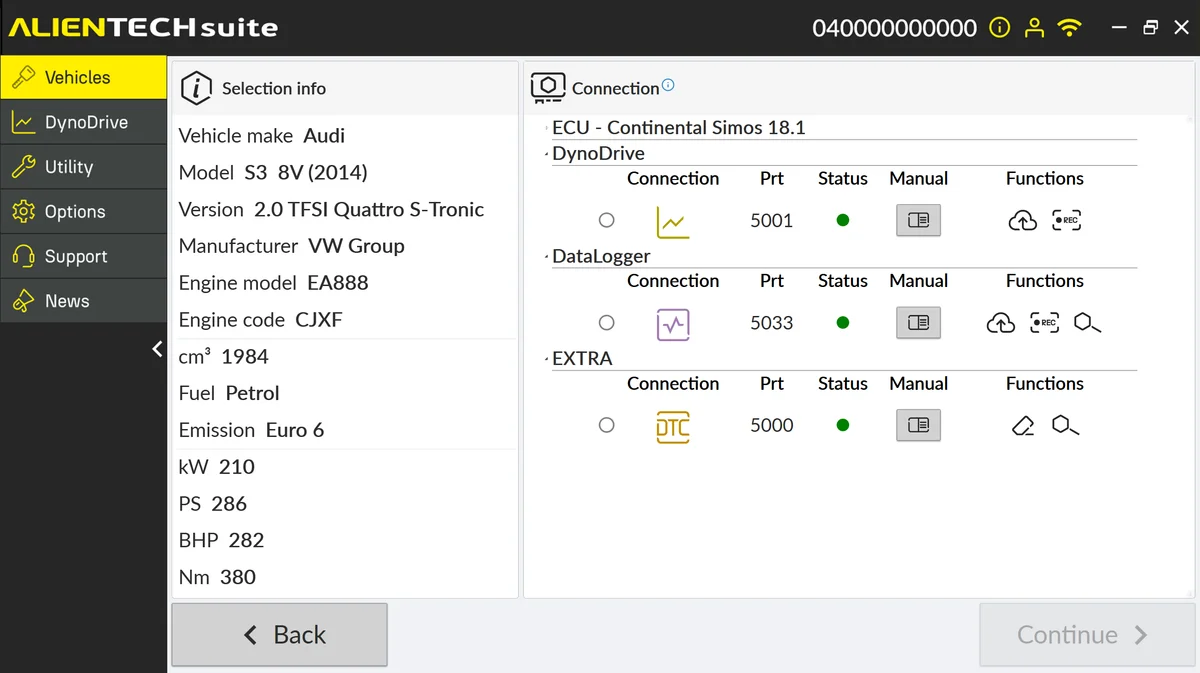
Task: Select the EXTRA DTC connection radio button
Action: (x=606, y=425)
